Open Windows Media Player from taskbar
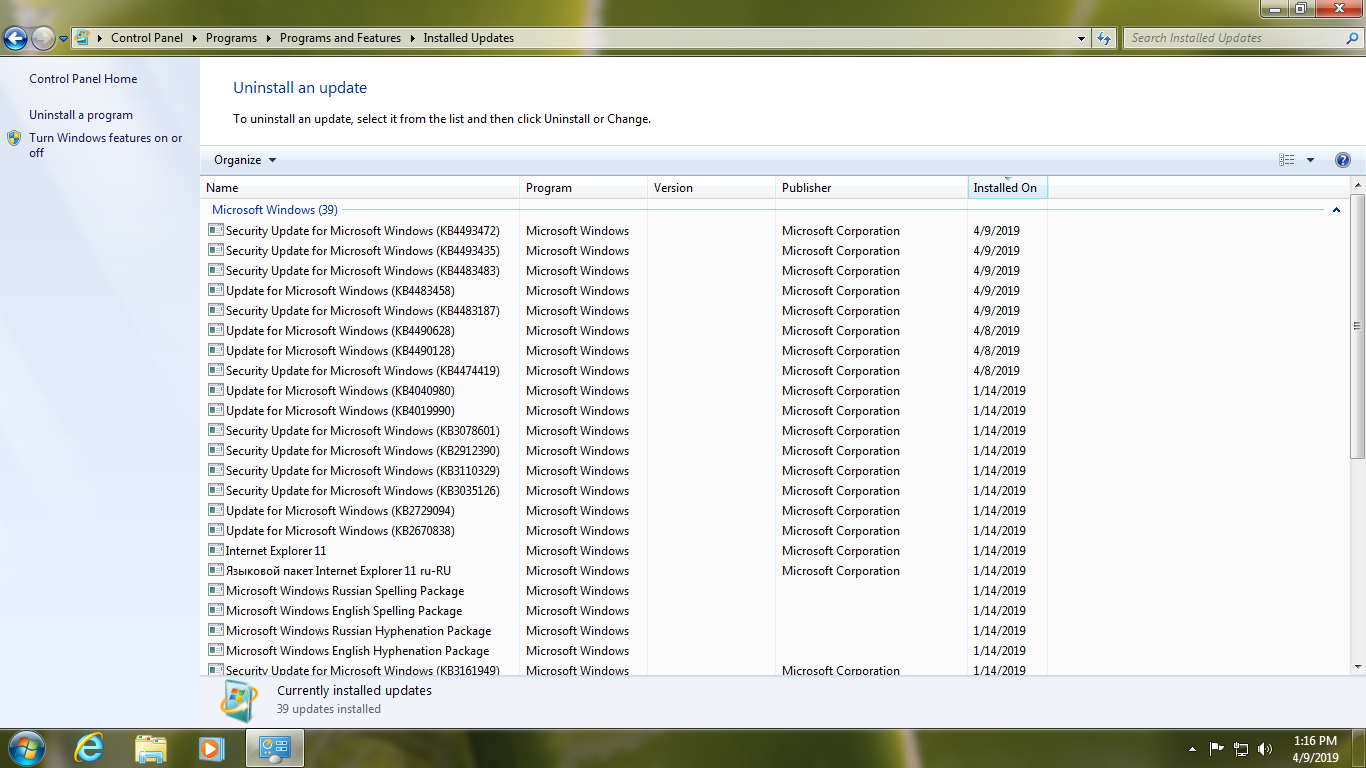This screenshot has width=1366, height=768. 212,748
